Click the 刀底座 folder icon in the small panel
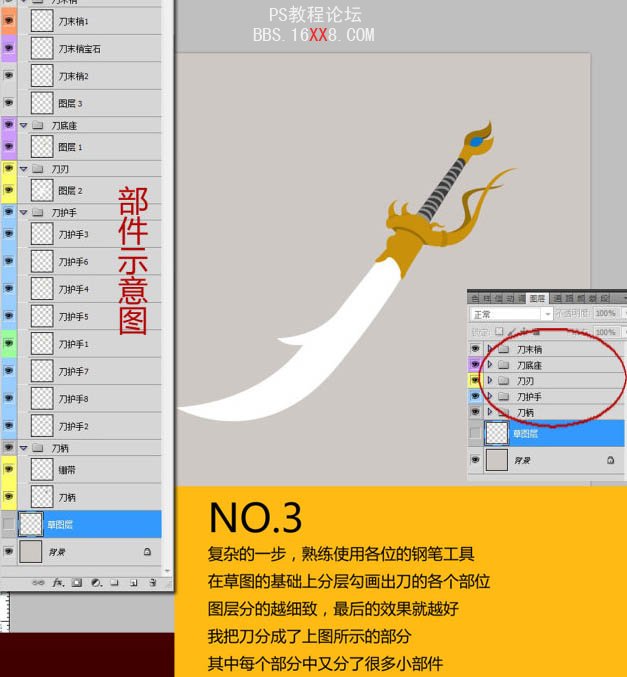627x677 pixels. 504,365
